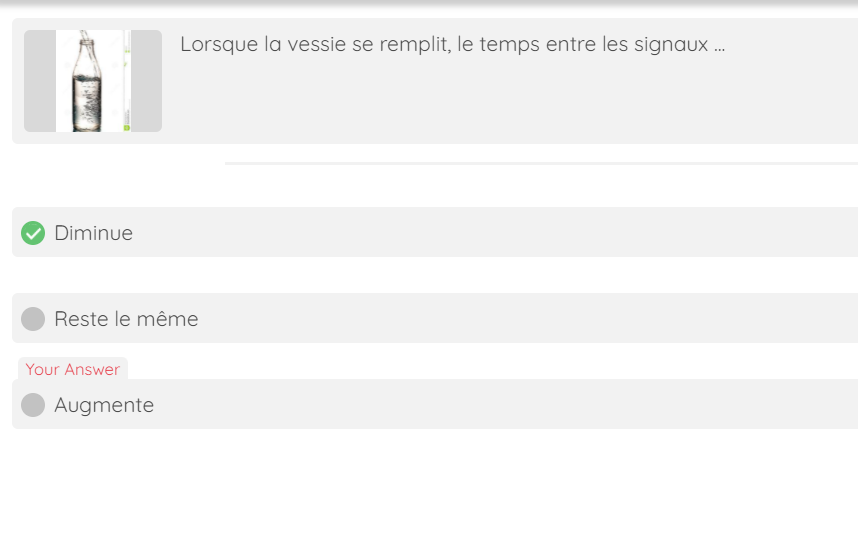Screen dimensions: 858x549
Task: Click the grey left margin of bottle thumbnail
Action: (x=39, y=81)
